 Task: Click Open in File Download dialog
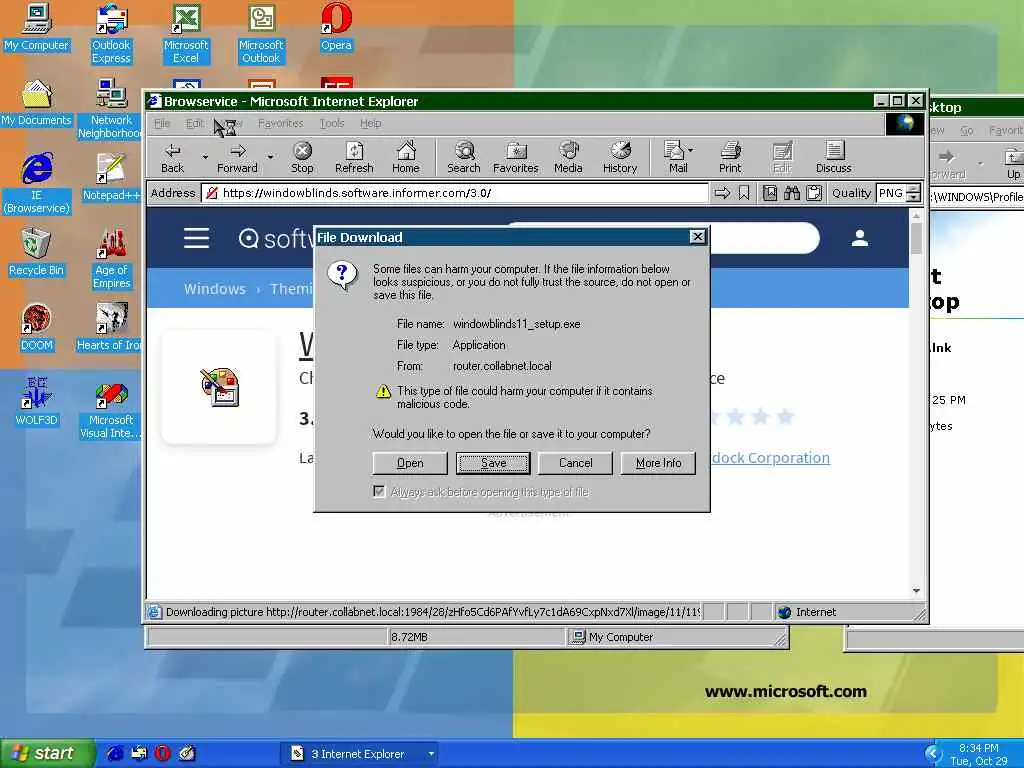[409, 463]
